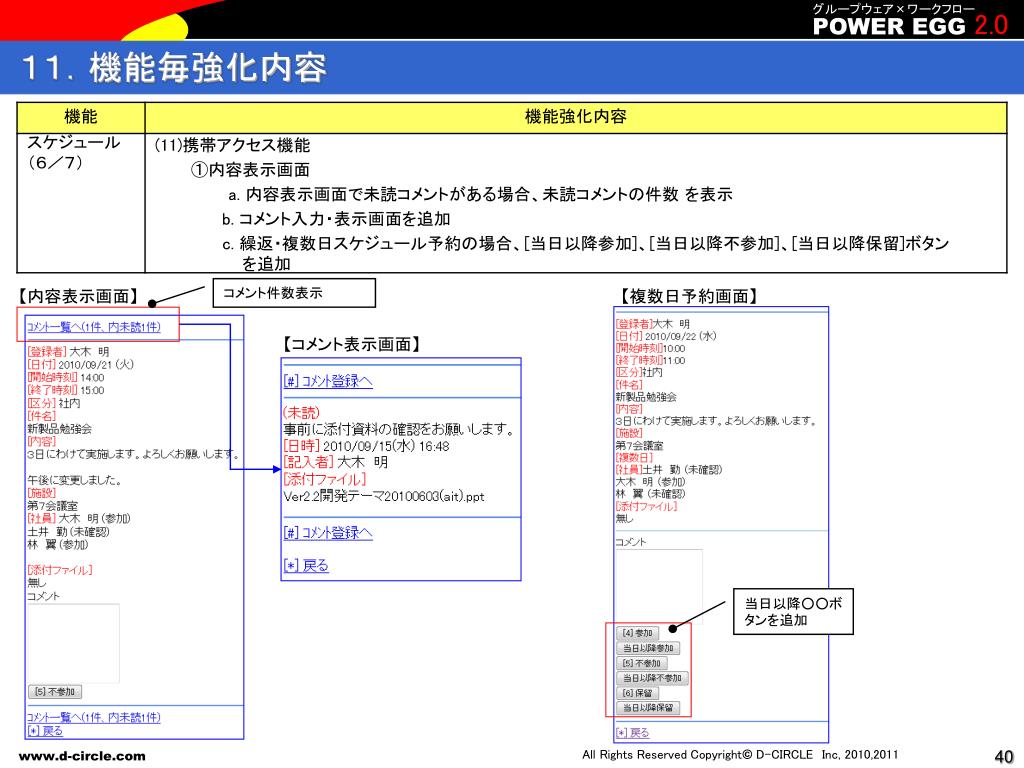Click the [6] 保留 button
Image resolution: width=1024 pixels, height=768 pixels.
pos(637,693)
